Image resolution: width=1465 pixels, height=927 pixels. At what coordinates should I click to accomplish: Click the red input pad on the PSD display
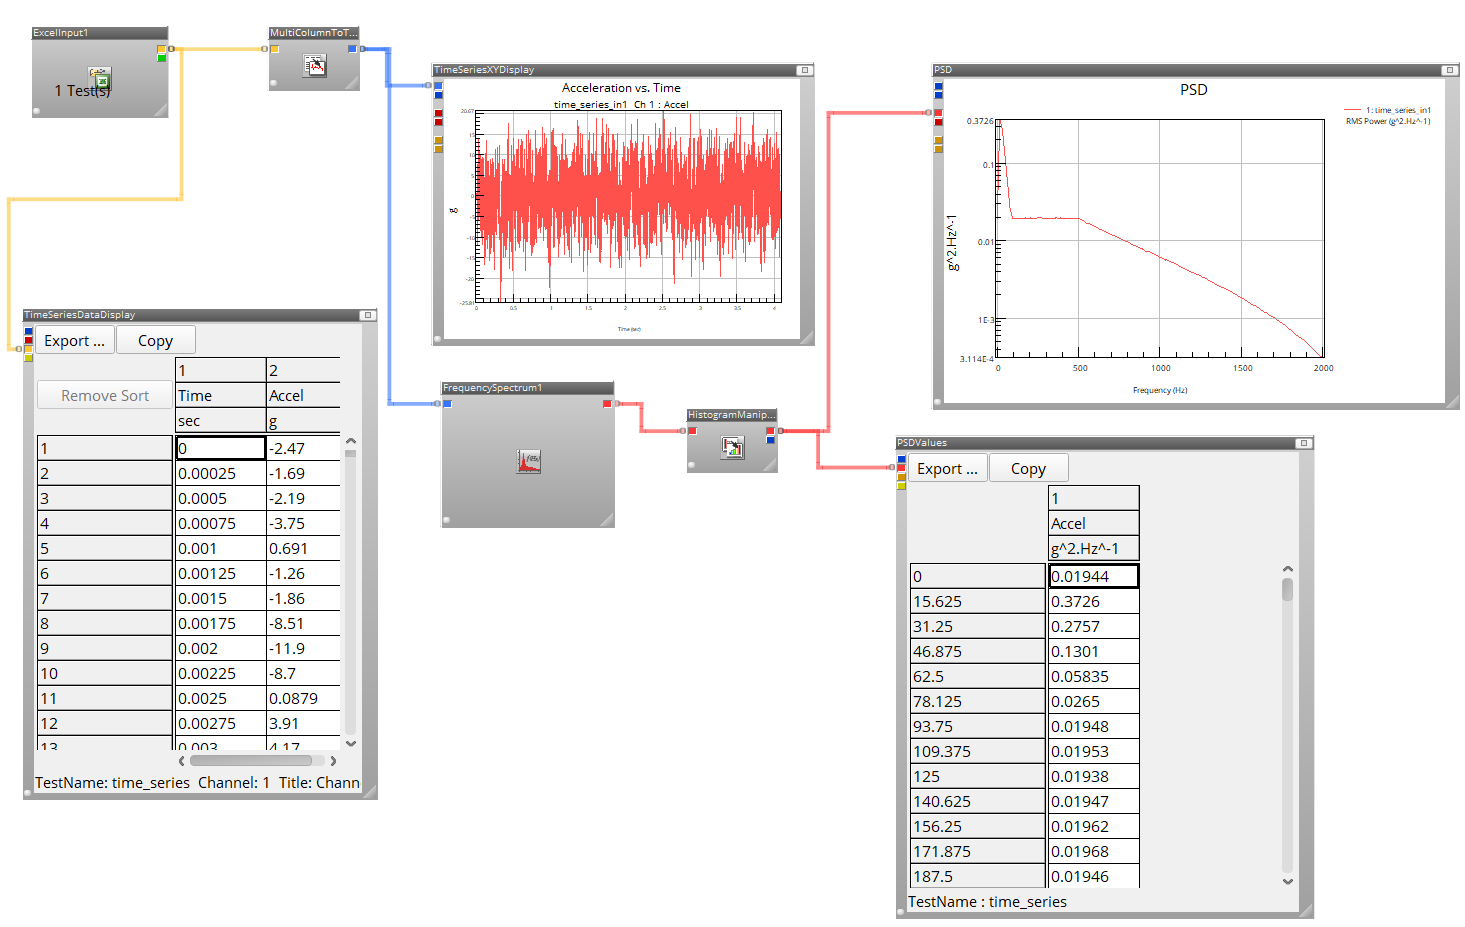point(937,114)
